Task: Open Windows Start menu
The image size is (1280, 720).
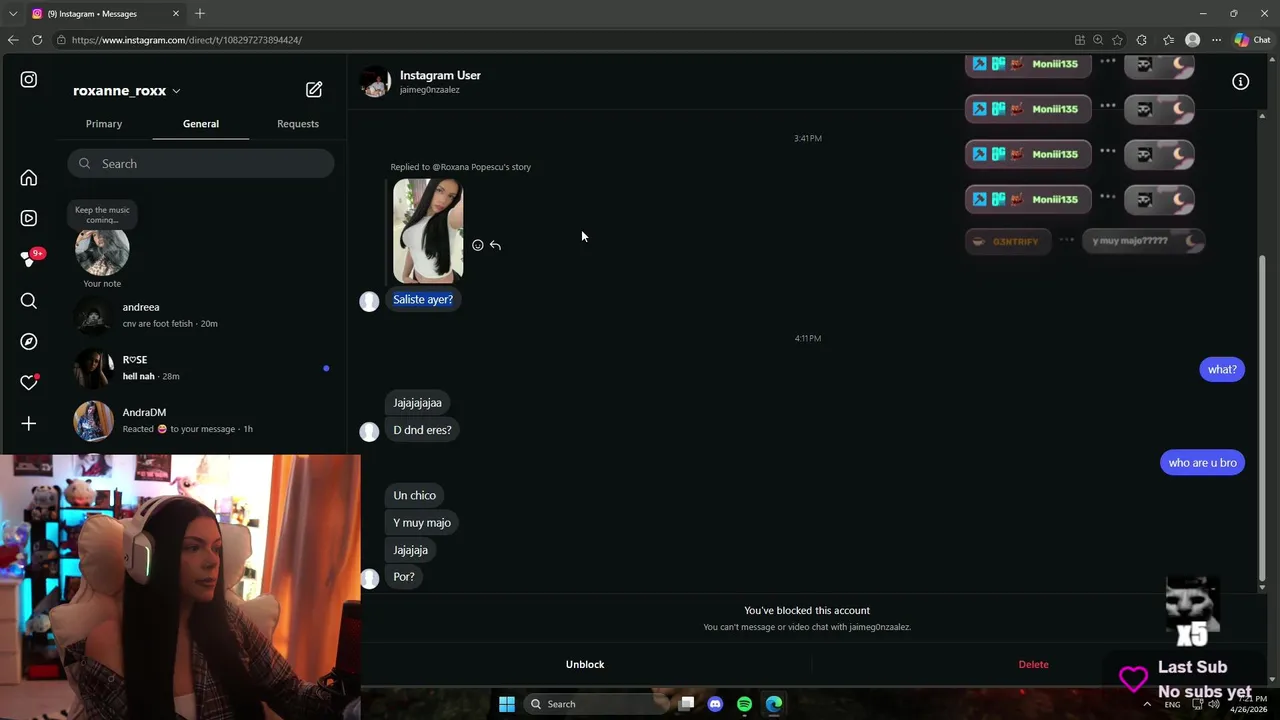Action: point(507,704)
